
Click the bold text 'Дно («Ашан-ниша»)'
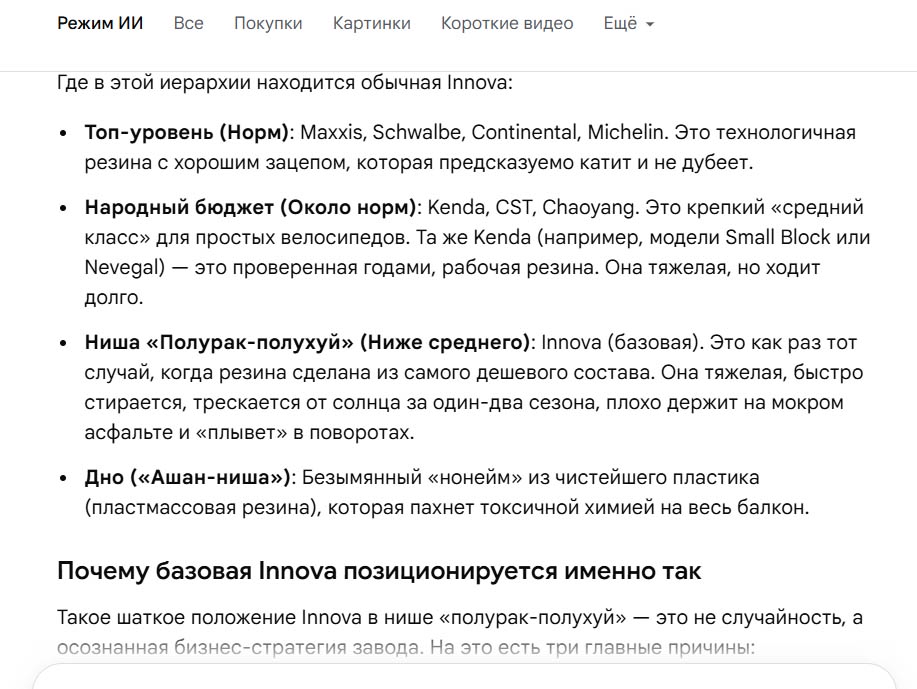pyautogui.click(x=188, y=477)
